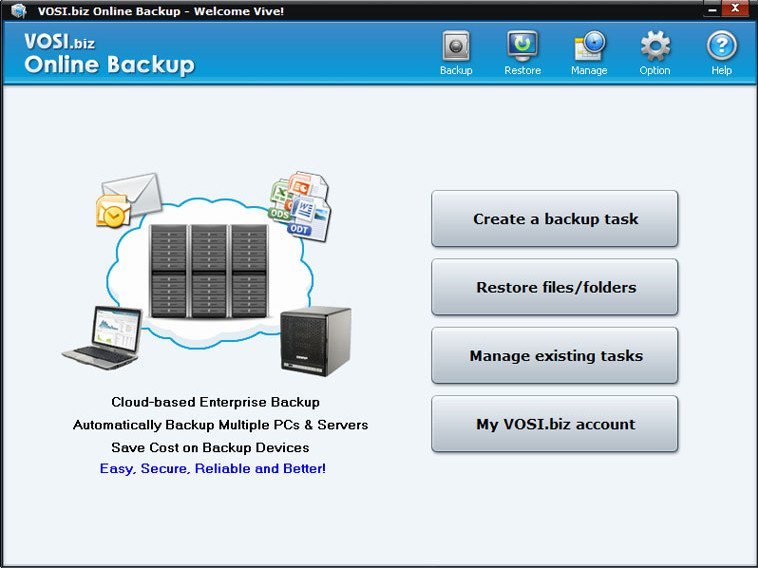Viewport: 758px width, 568px height.
Task: Click 'Save Cost on Backup Devices' text
Action: (x=210, y=448)
